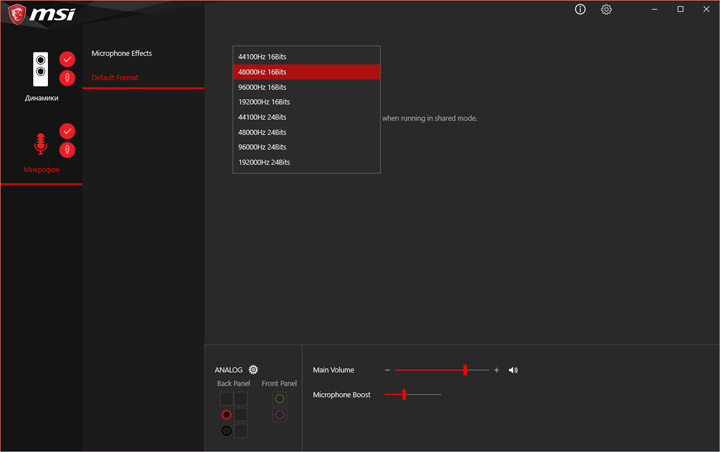The height and width of the screenshot is (452, 720).
Task: Choose 44100Hz 16Bits from the format list
Action: 306,56
